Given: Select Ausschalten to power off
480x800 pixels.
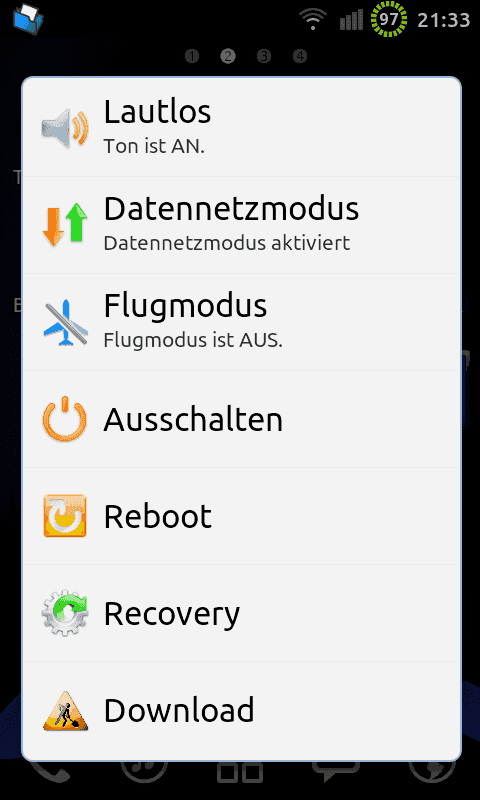Looking at the screenshot, I should (x=241, y=419).
